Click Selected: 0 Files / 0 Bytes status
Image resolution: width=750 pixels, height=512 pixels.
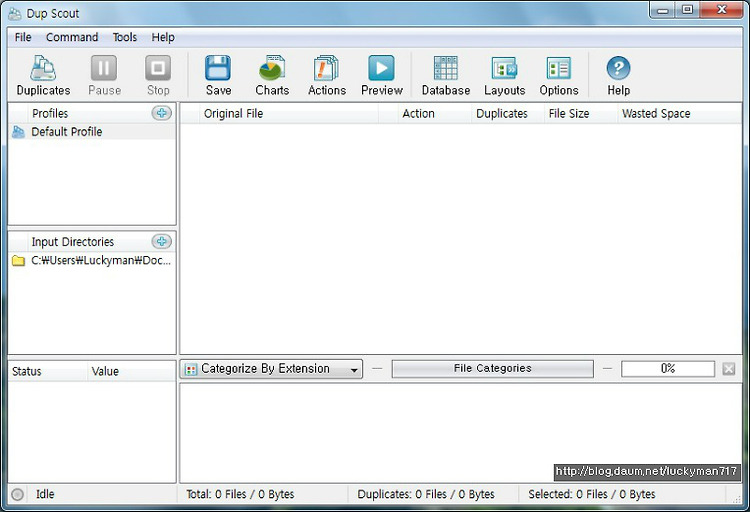[x=592, y=494]
